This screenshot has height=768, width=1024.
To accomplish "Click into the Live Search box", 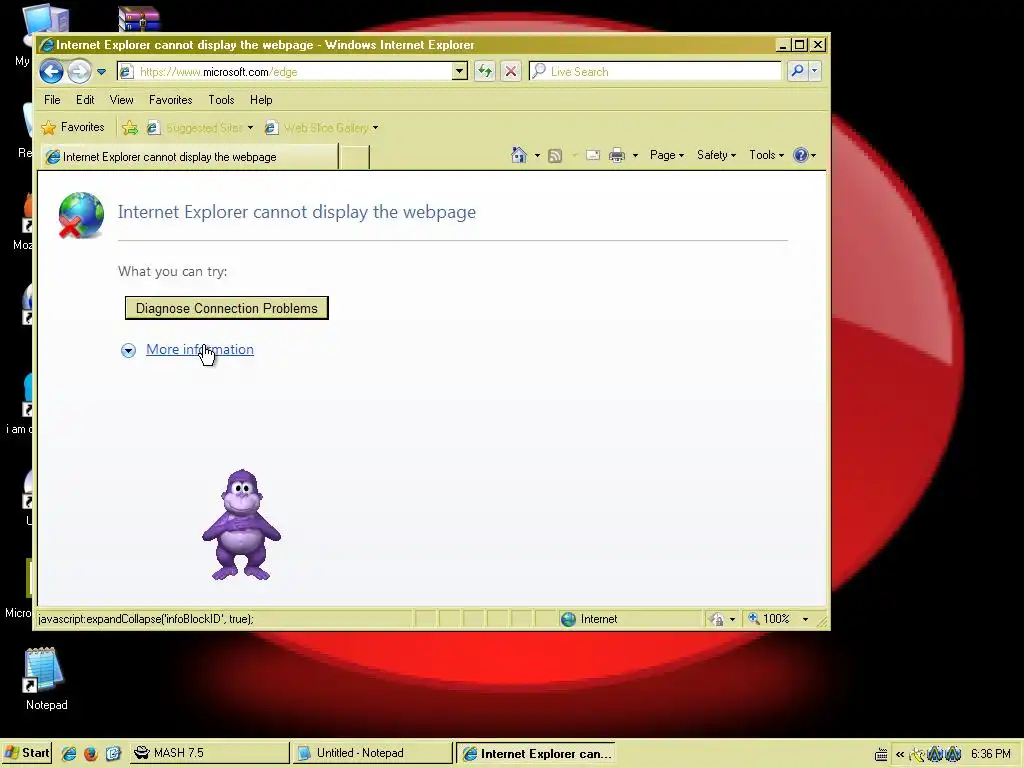I will [654, 71].
